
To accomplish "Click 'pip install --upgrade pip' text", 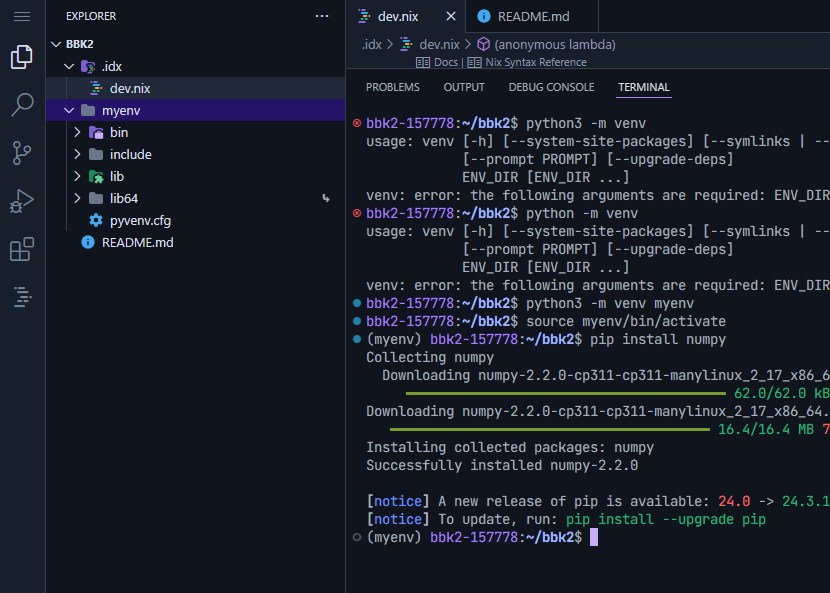I will coord(666,519).
